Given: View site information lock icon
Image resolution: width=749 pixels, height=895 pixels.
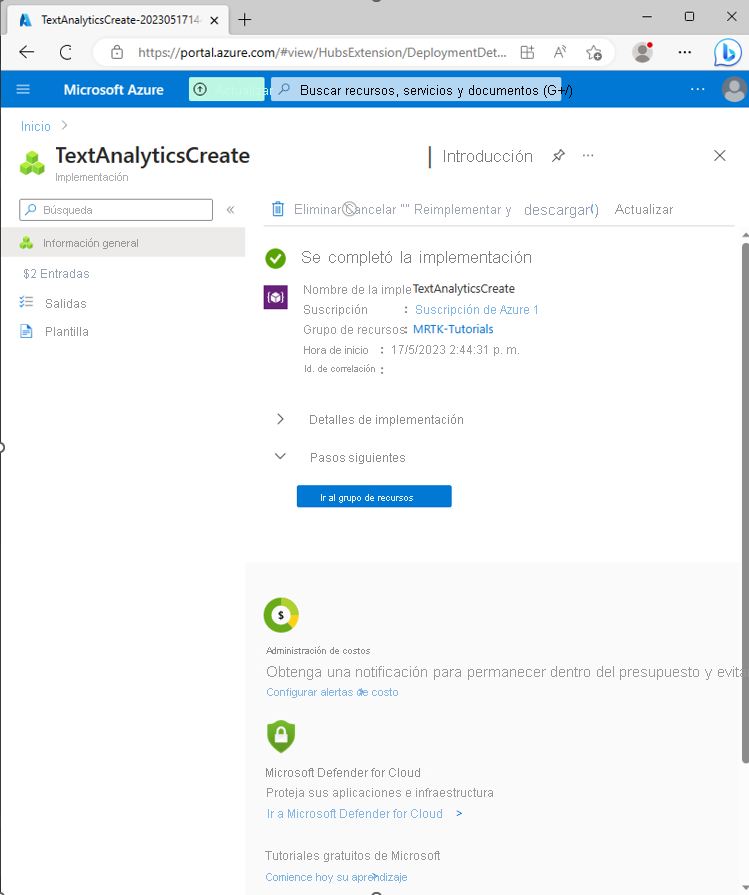Looking at the screenshot, I should click(117, 53).
